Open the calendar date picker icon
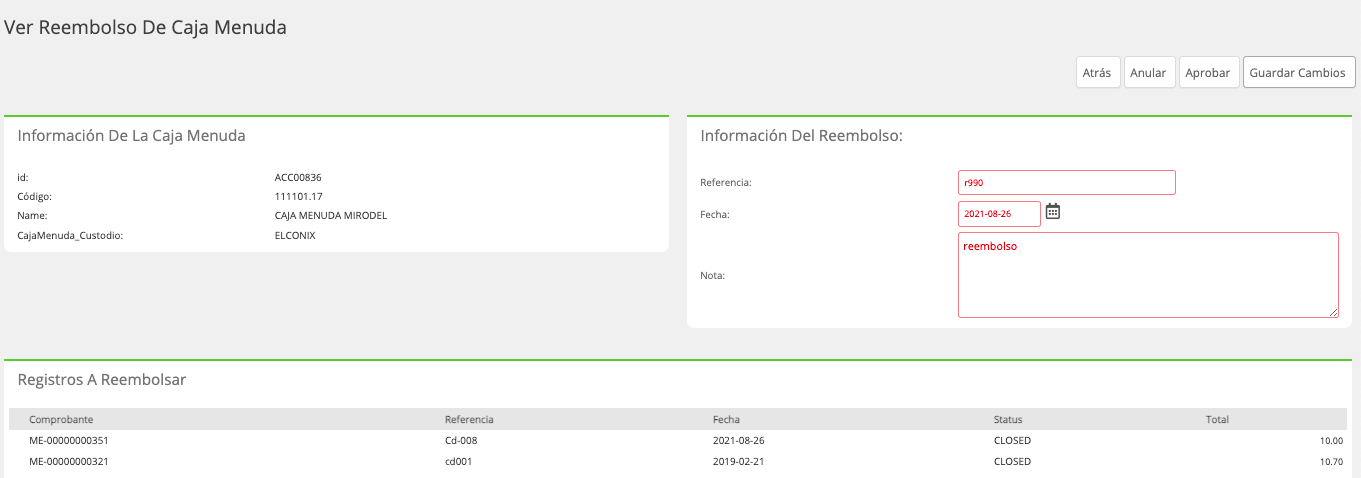 coord(1052,211)
